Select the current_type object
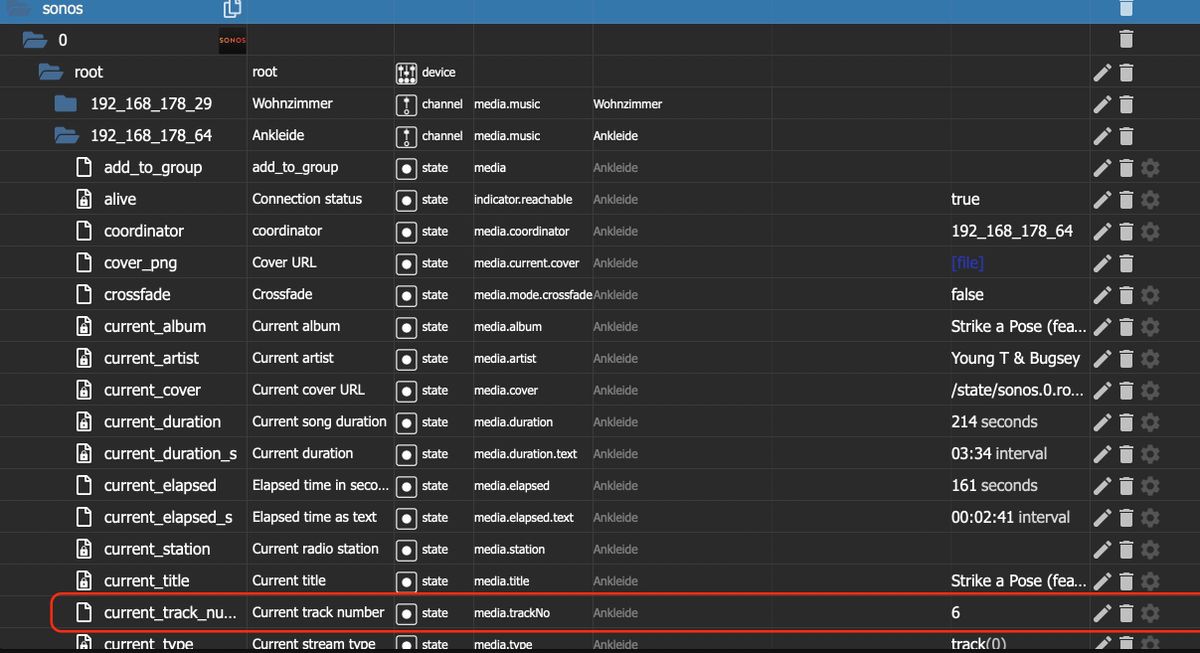Viewport: 1200px width, 653px height. [148, 643]
